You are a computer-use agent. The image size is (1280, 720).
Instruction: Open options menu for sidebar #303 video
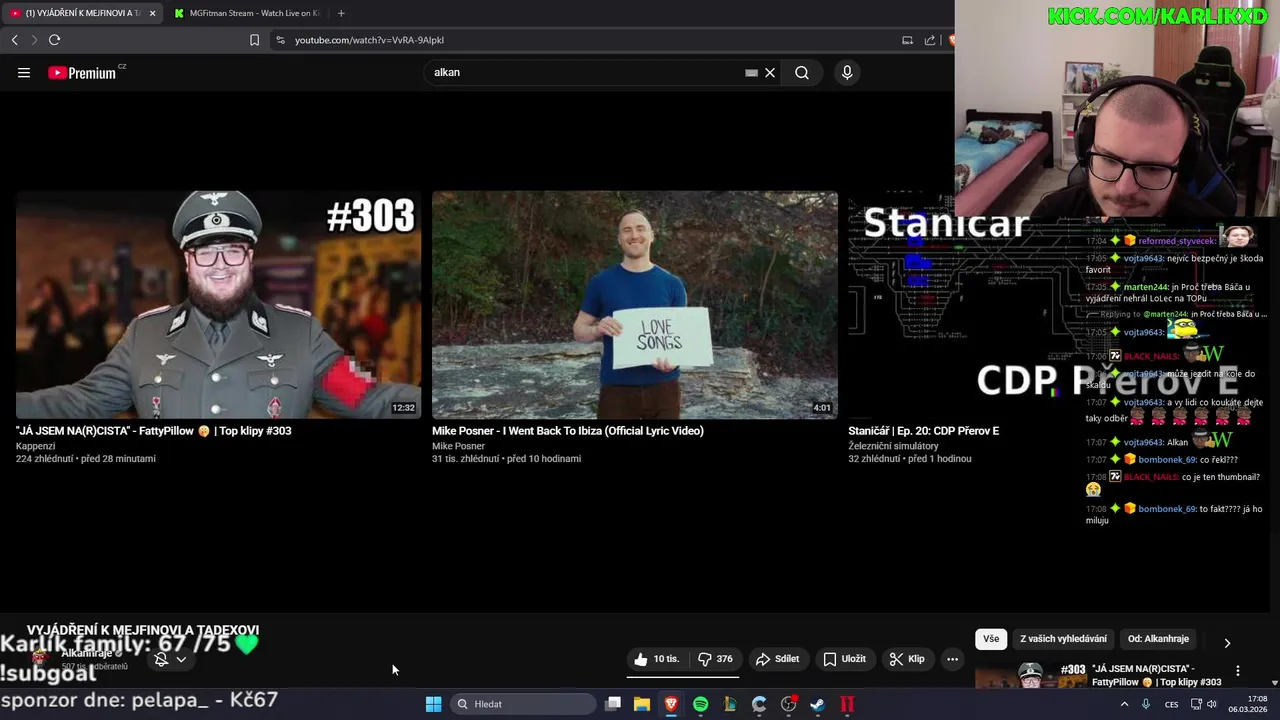(x=1238, y=671)
